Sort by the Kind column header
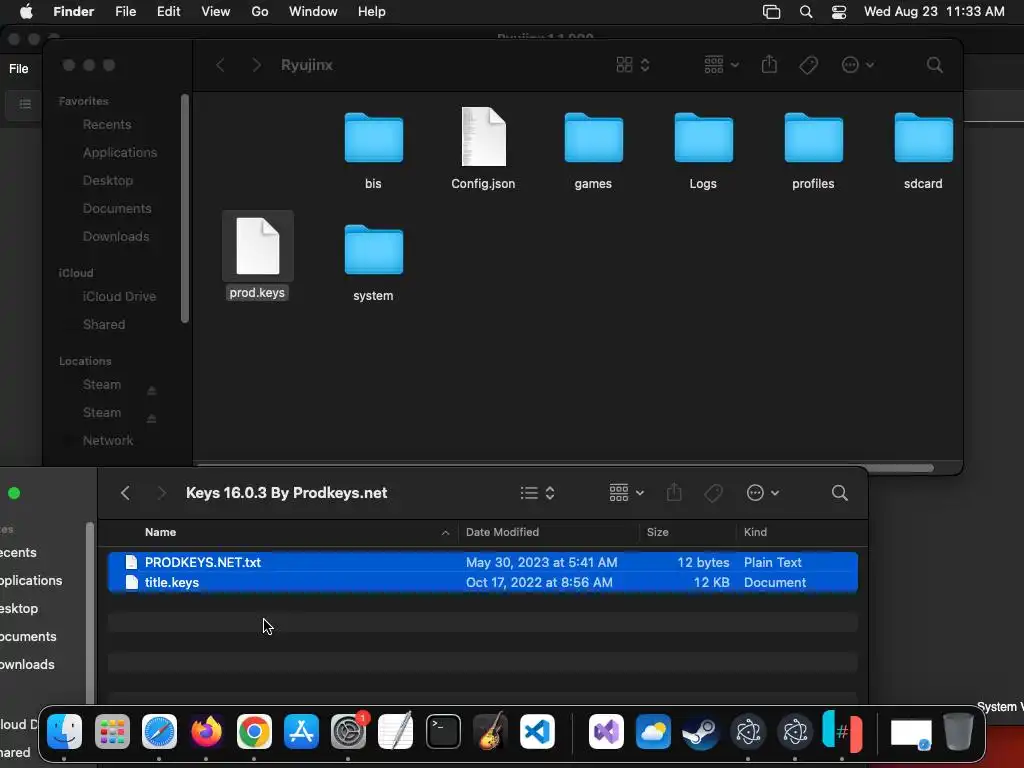 pos(801,532)
